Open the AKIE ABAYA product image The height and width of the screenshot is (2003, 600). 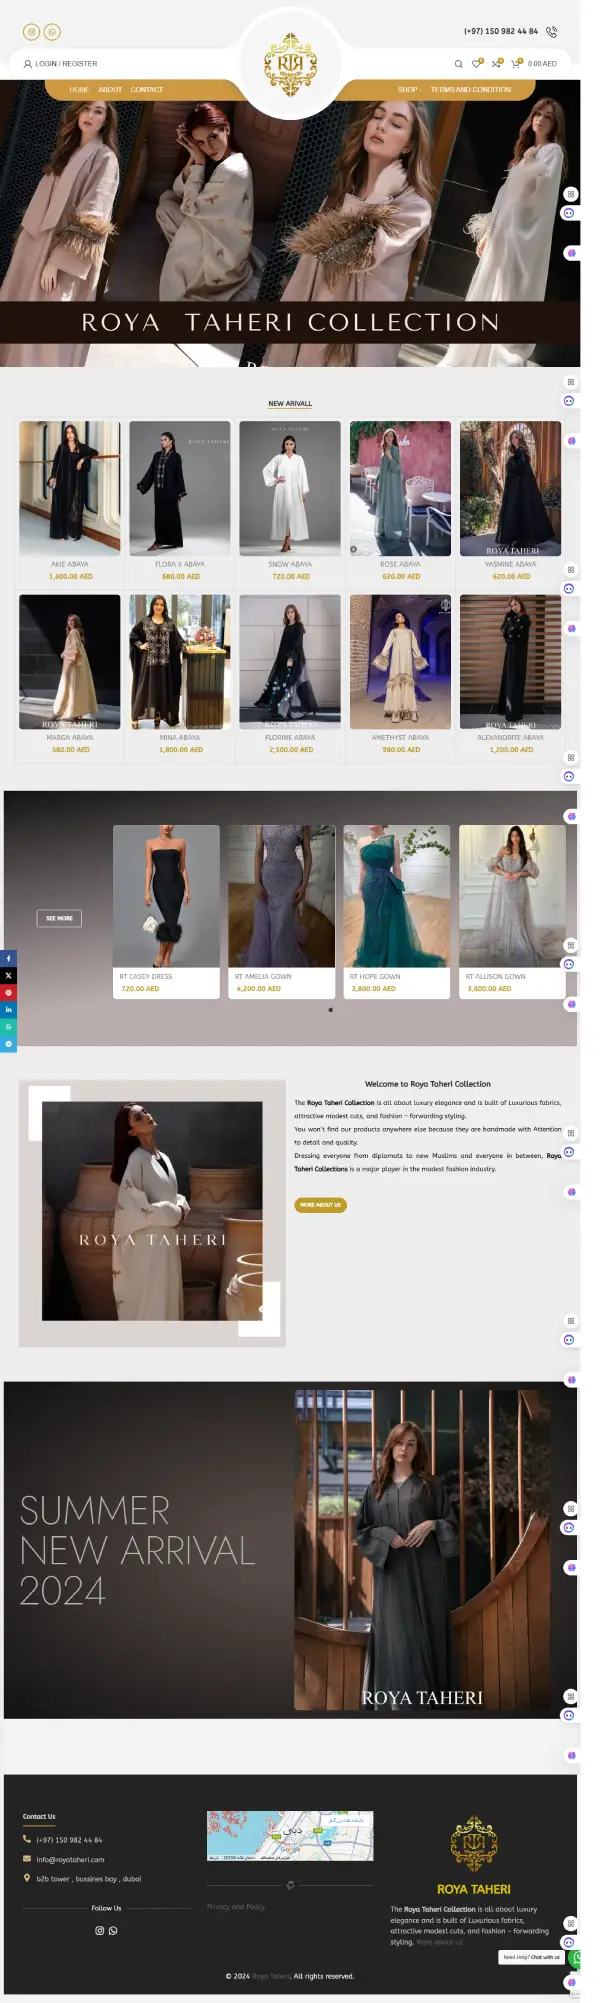(70, 488)
